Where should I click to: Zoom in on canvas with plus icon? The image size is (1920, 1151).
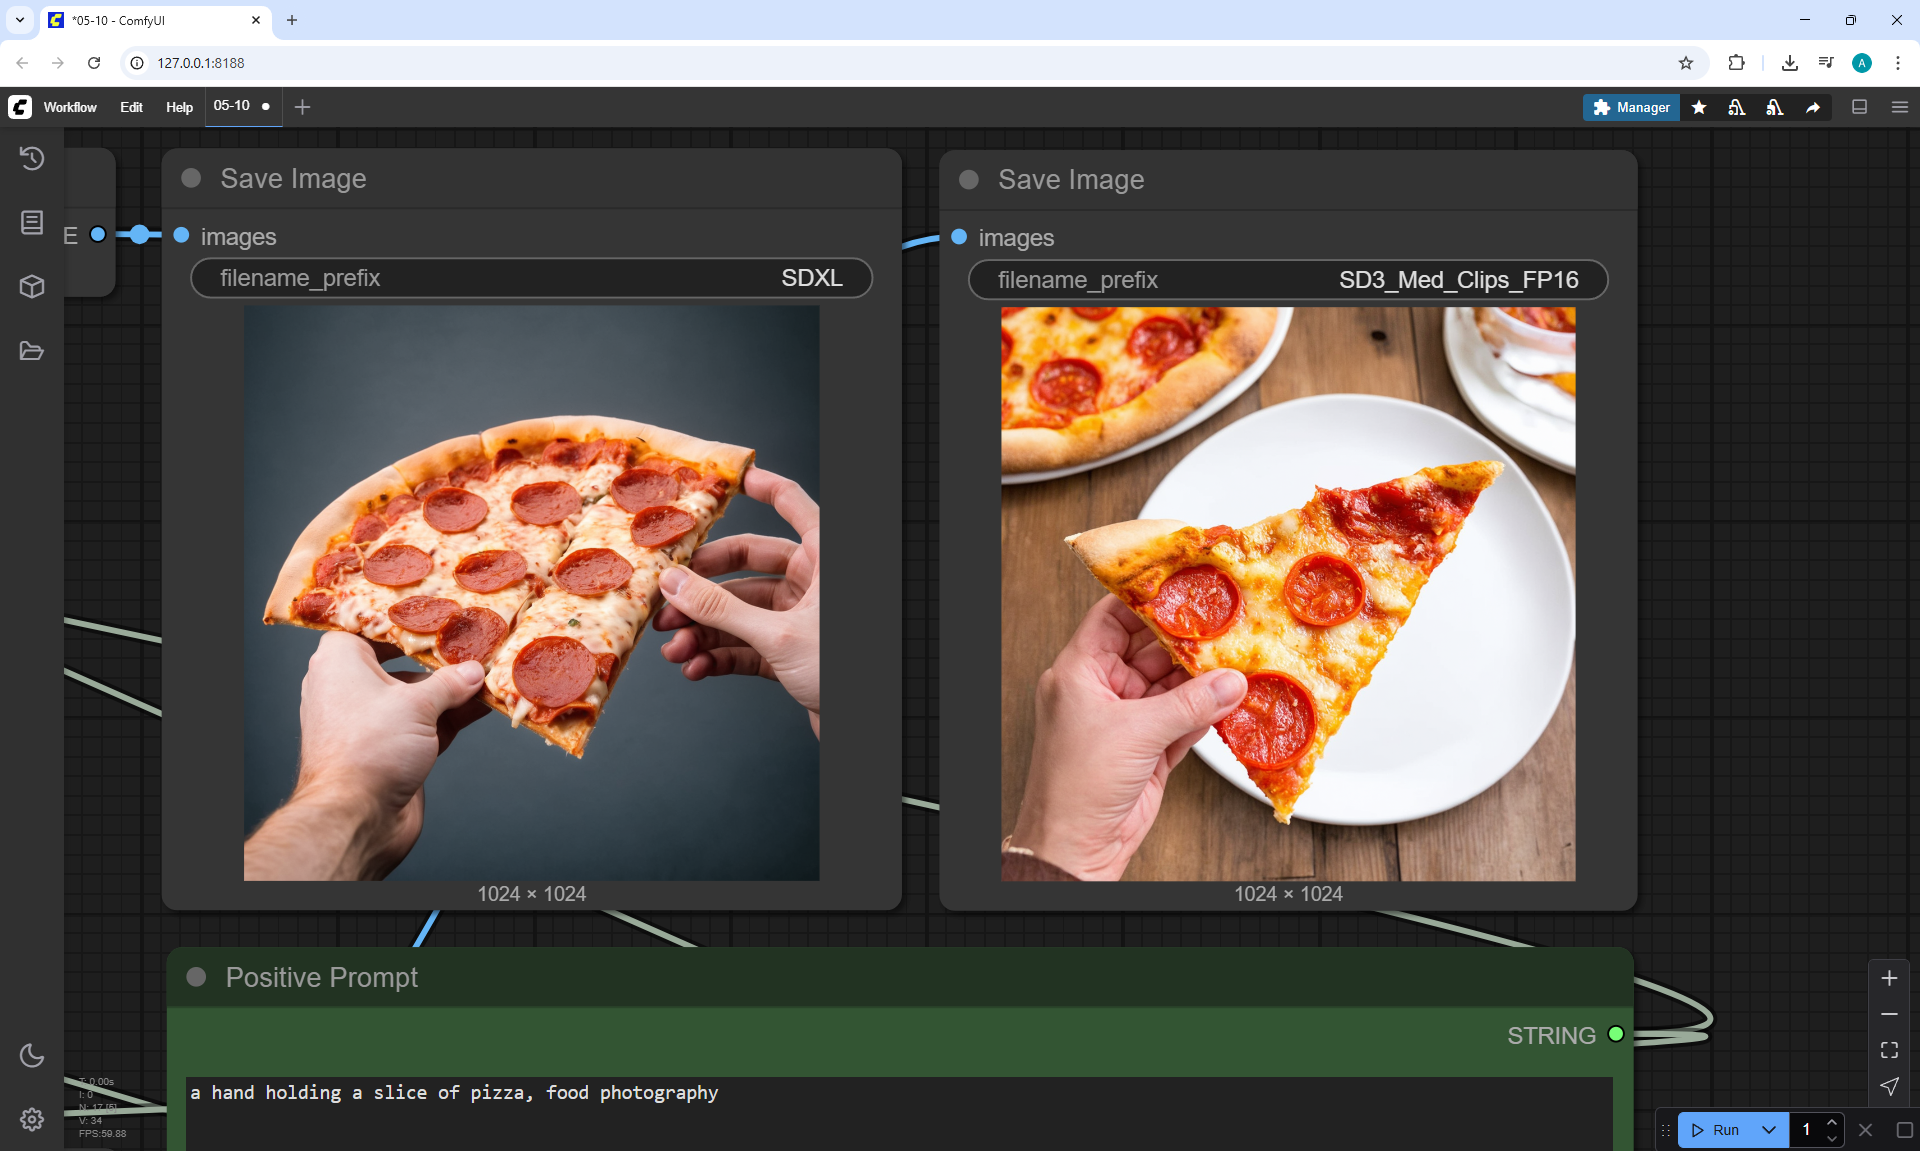click(1889, 978)
